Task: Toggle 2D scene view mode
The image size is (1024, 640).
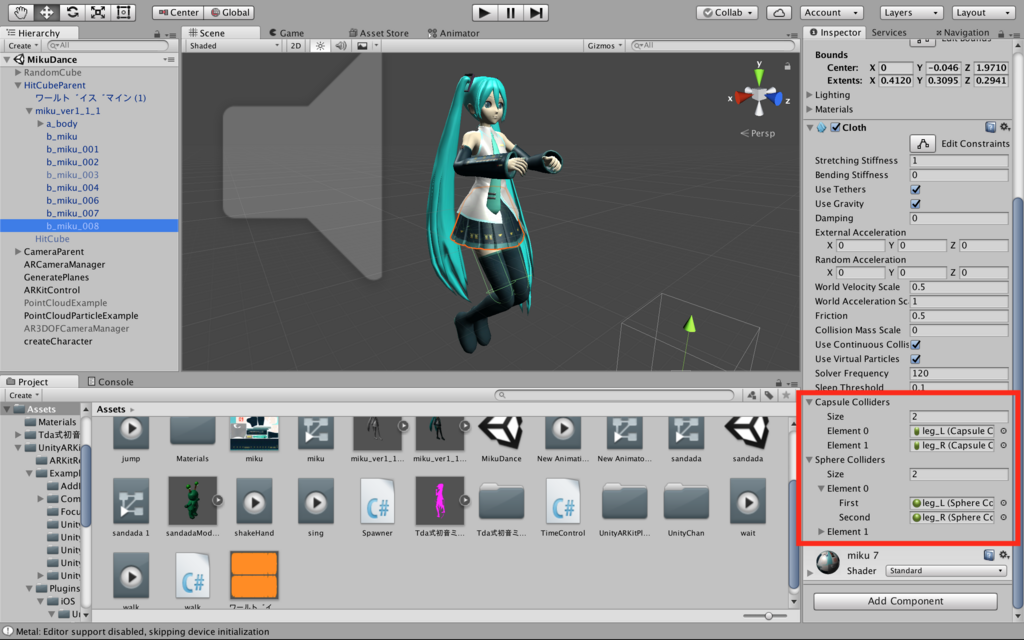Action: [x=296, y=46]
